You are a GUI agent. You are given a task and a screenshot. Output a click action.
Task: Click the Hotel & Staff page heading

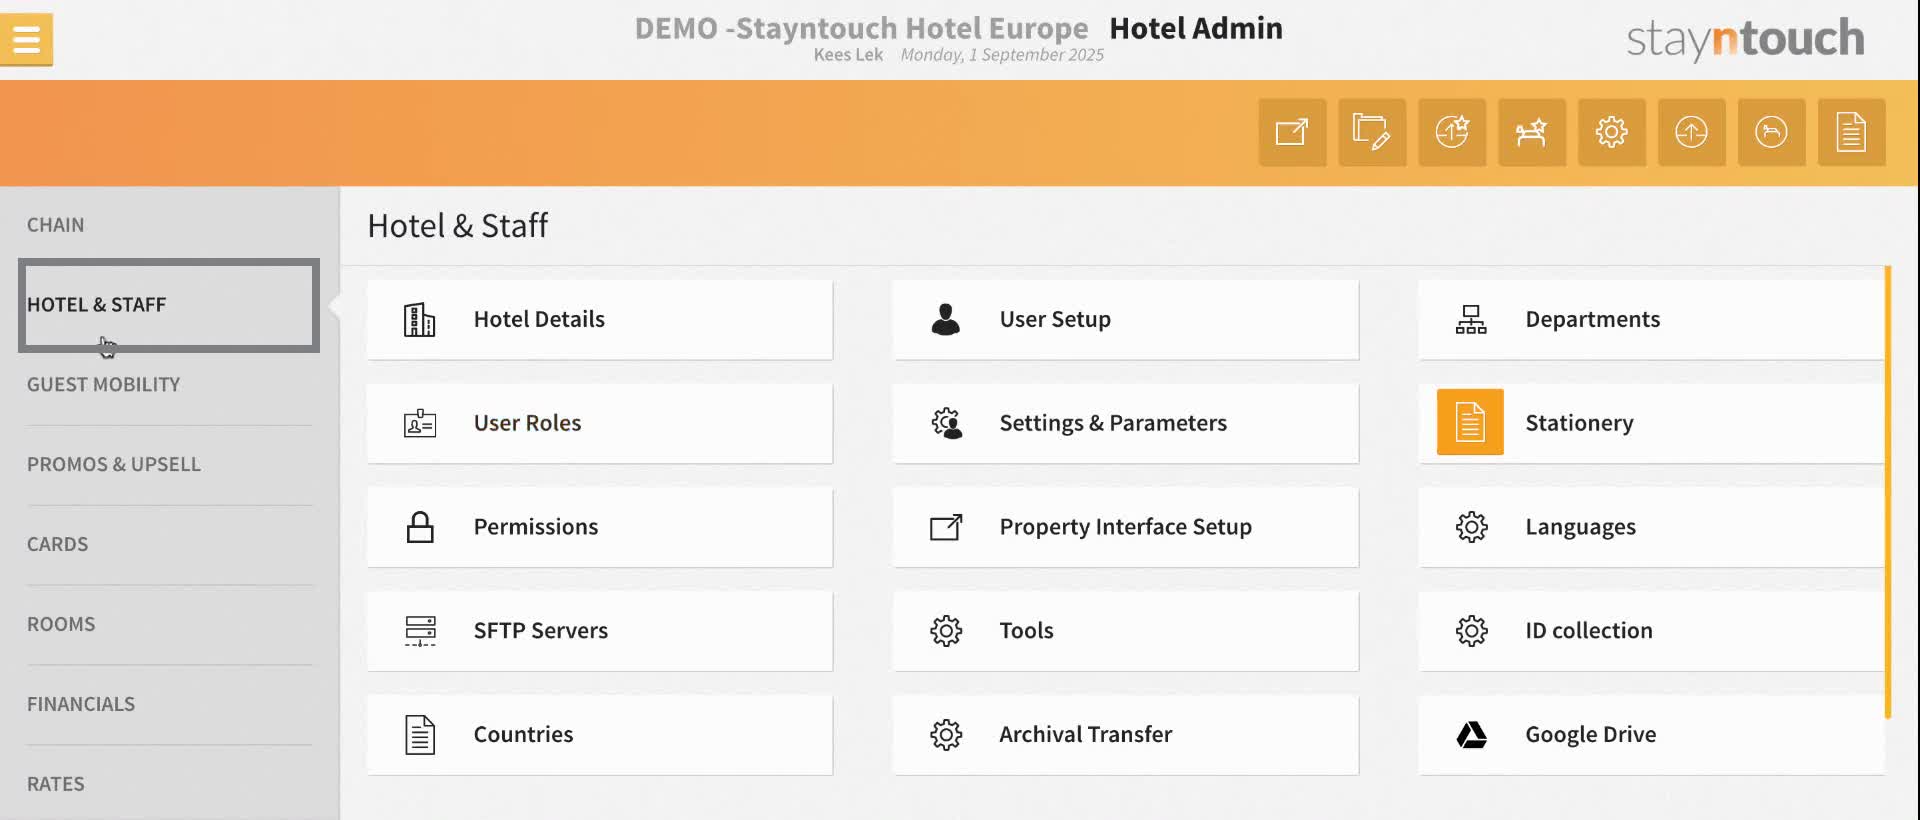[458, 226]
